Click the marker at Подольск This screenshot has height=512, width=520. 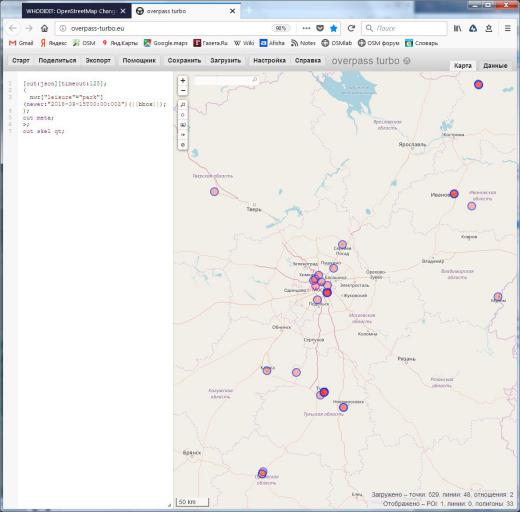[317, 300]
